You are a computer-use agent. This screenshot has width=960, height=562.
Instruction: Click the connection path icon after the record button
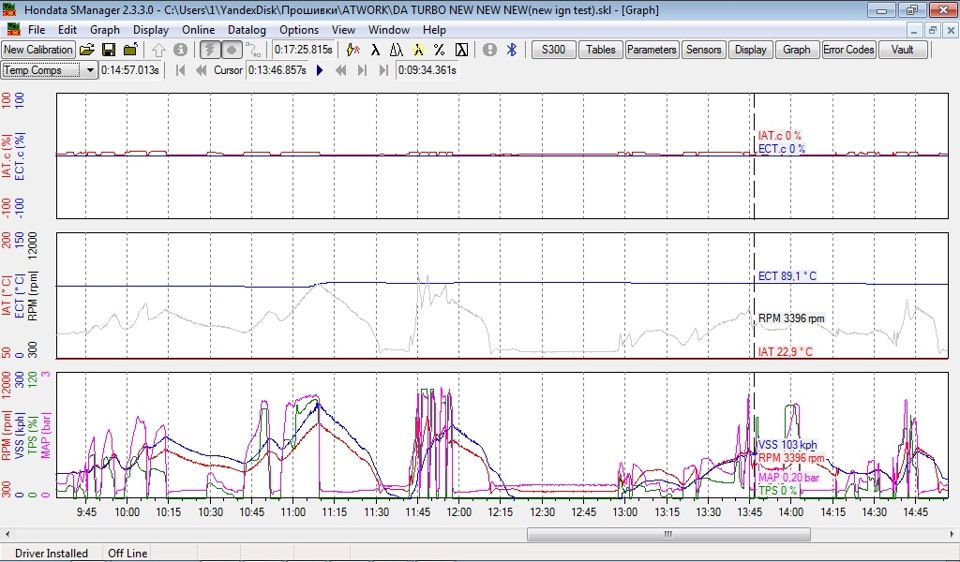(x=253, y=50)
